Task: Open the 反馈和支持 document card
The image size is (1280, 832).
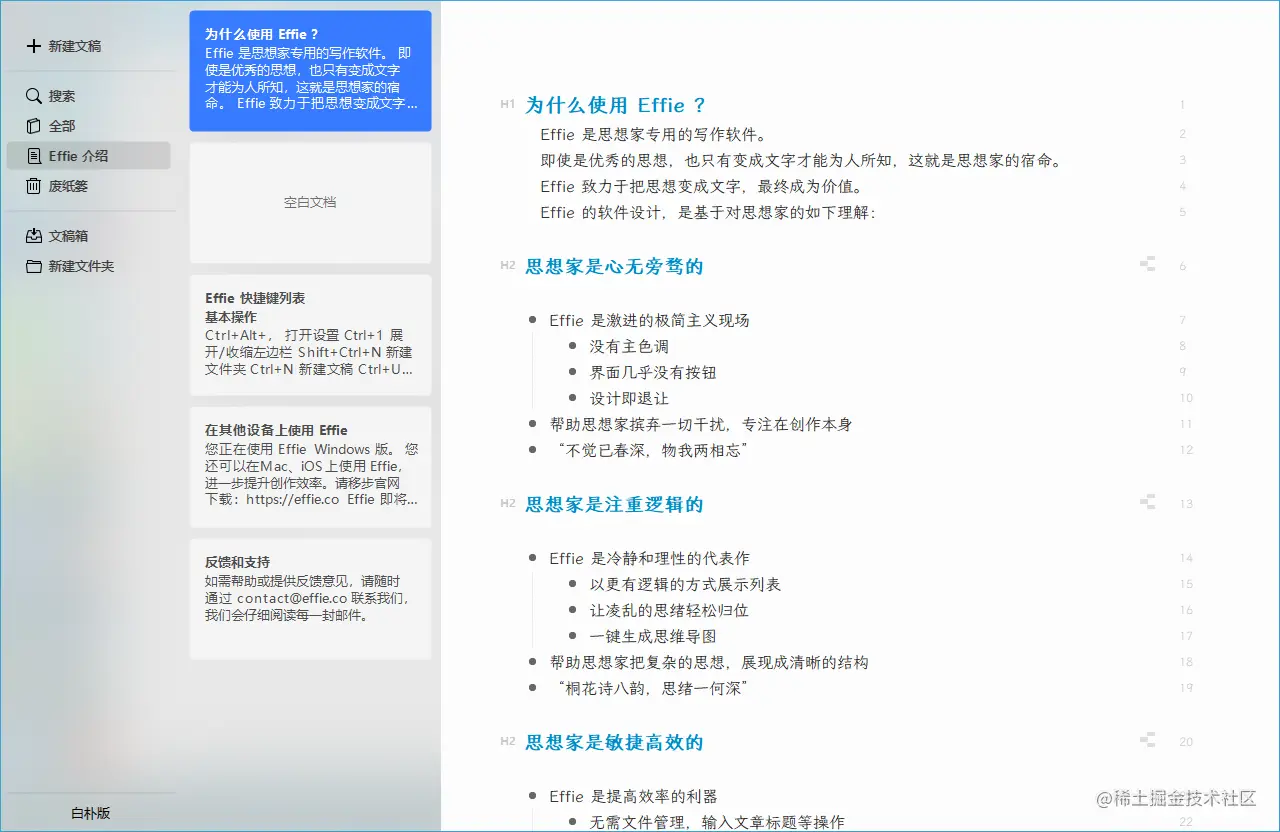Action: tap(310, 599)
